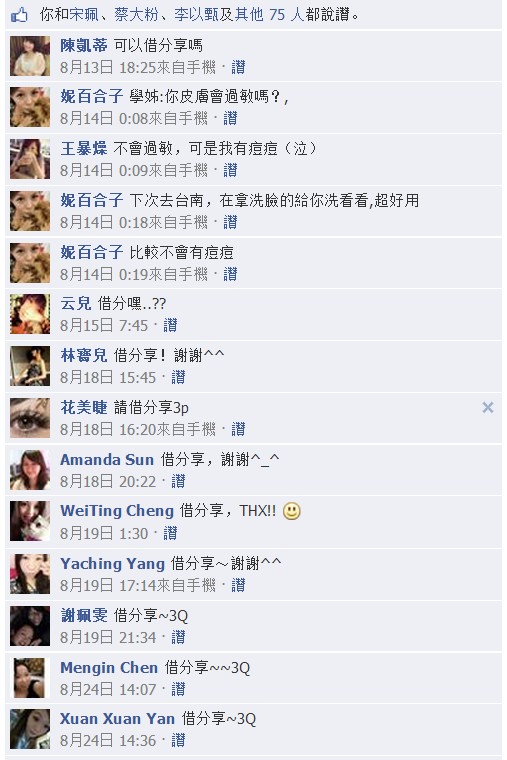507x760 pixels.
Task: Like 陳凱蒂's comment with 讚
Action: tap(238, 67)
